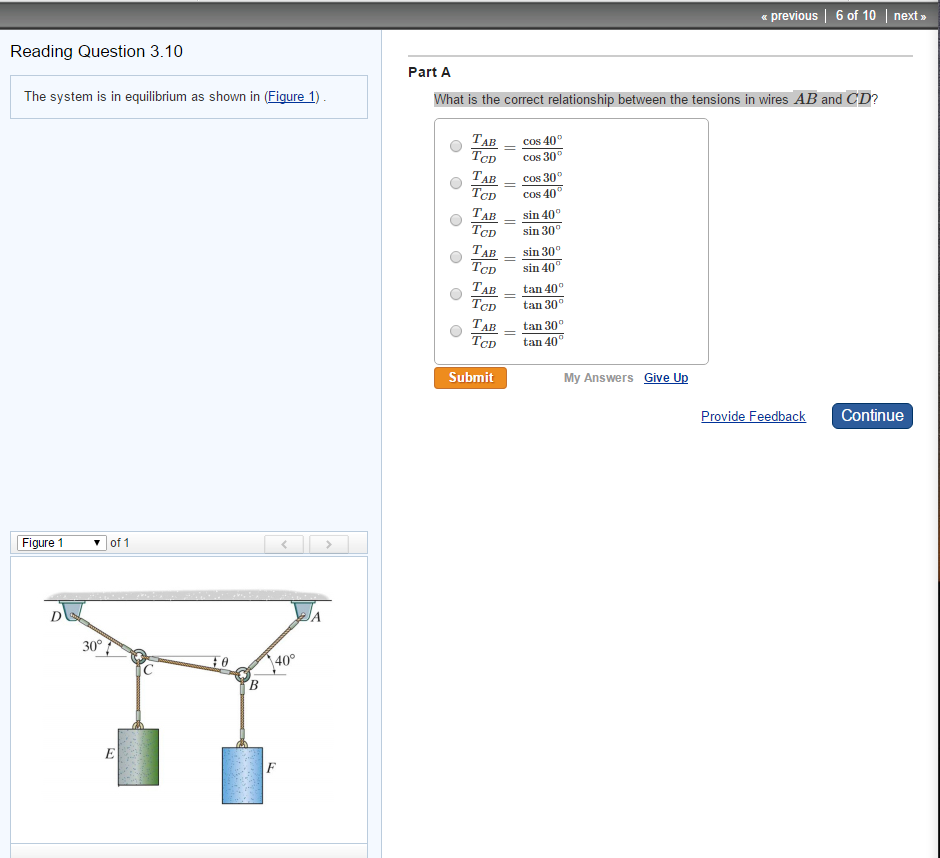Select the tan 30° over tan 40° answer

click(x=456, y=332)
